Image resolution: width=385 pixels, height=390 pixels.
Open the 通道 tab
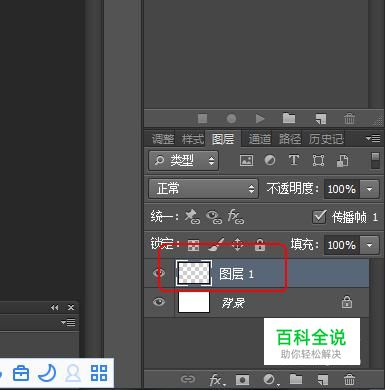[x=260, y=139]
